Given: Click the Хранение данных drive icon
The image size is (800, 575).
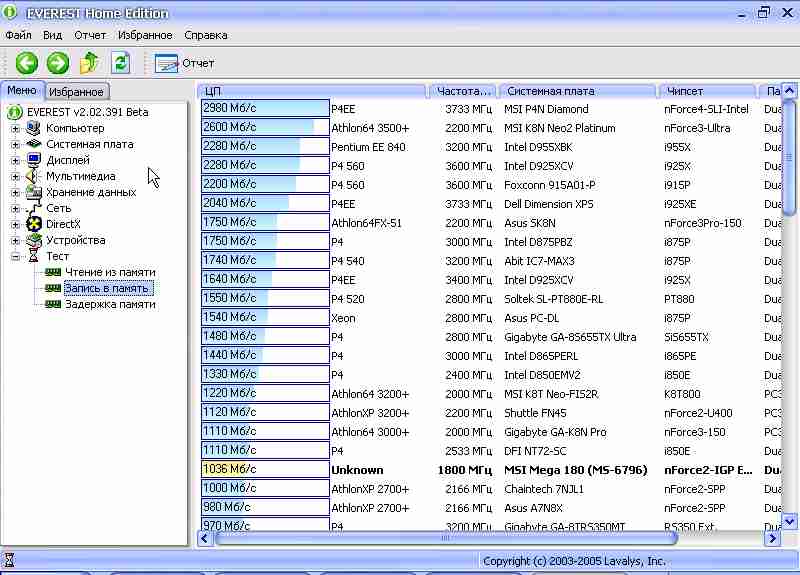Looking at the screenshot, I should [34, 192].
